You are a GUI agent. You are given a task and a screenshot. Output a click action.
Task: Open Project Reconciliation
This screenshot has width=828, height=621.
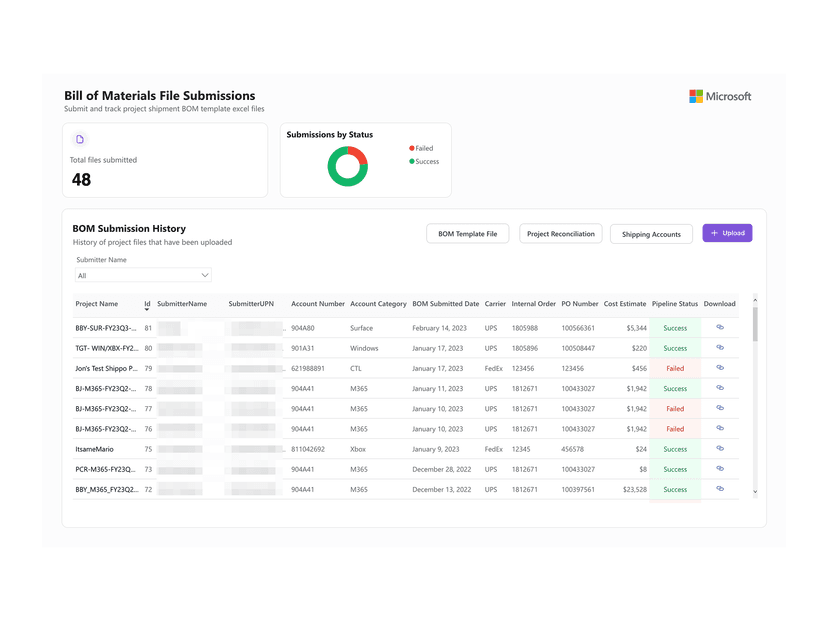pyautogui.click(x=560, y=232)
